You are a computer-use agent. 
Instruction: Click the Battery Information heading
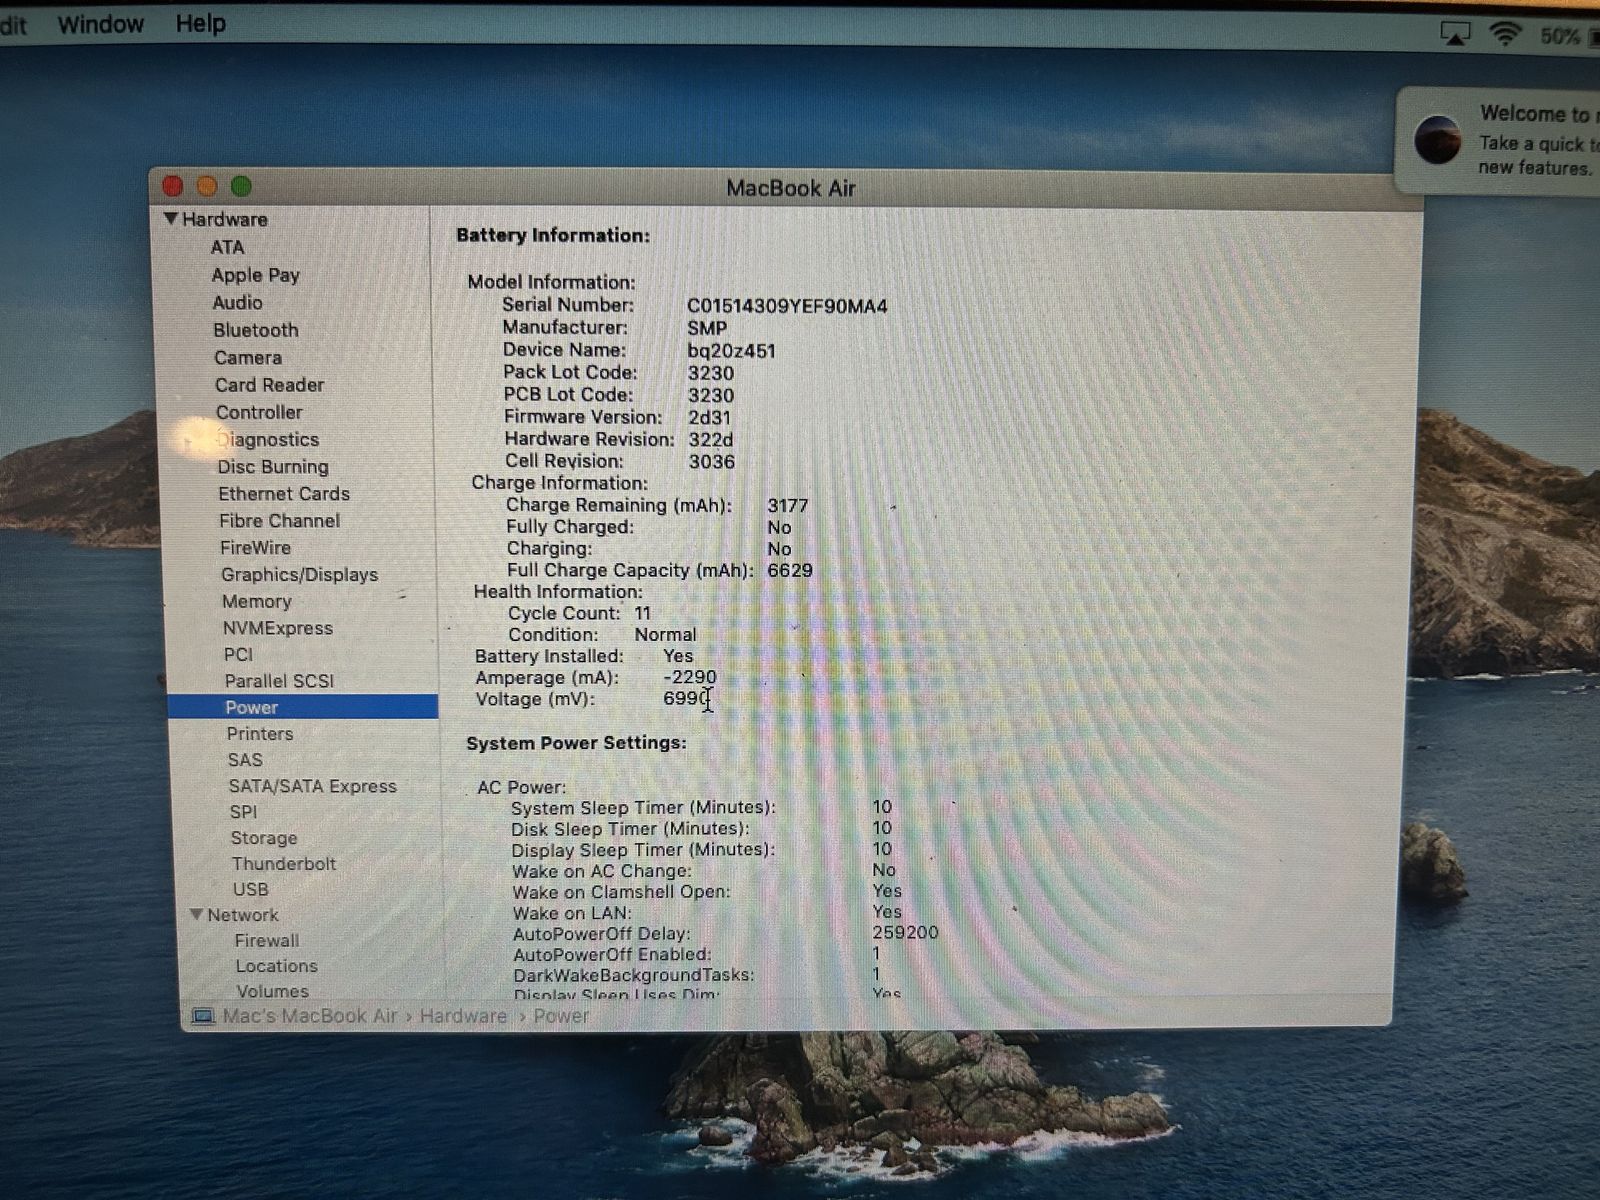click(x=553, y=235)
